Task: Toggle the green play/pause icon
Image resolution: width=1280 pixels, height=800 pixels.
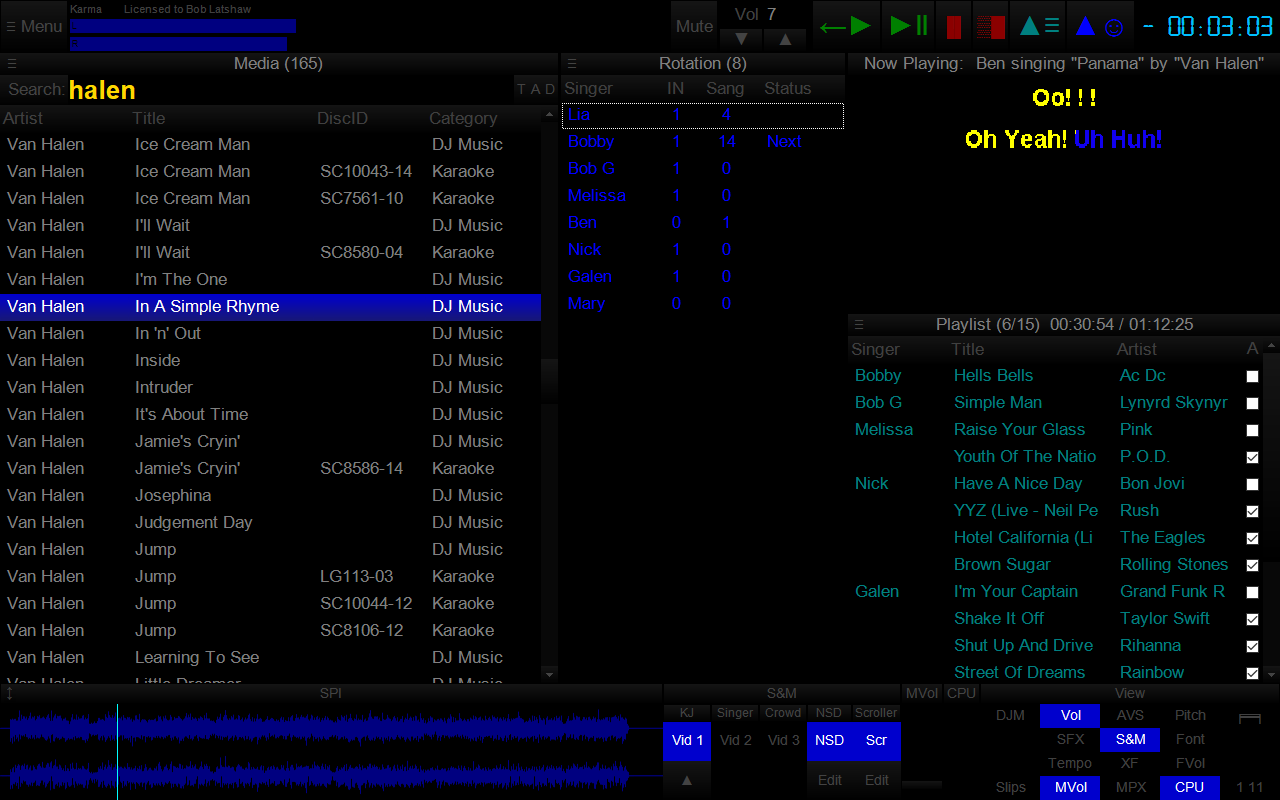Action: coord(908,26)
